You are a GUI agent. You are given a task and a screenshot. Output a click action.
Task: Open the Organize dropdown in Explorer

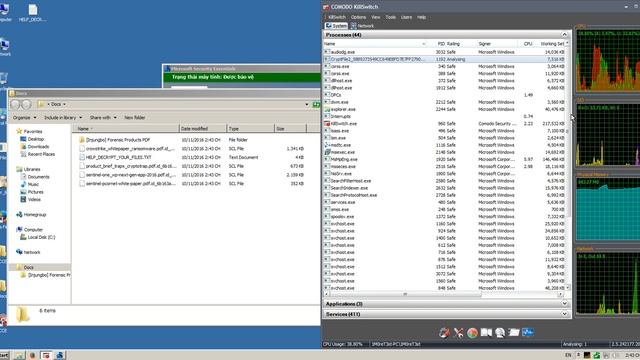(24, 118)
